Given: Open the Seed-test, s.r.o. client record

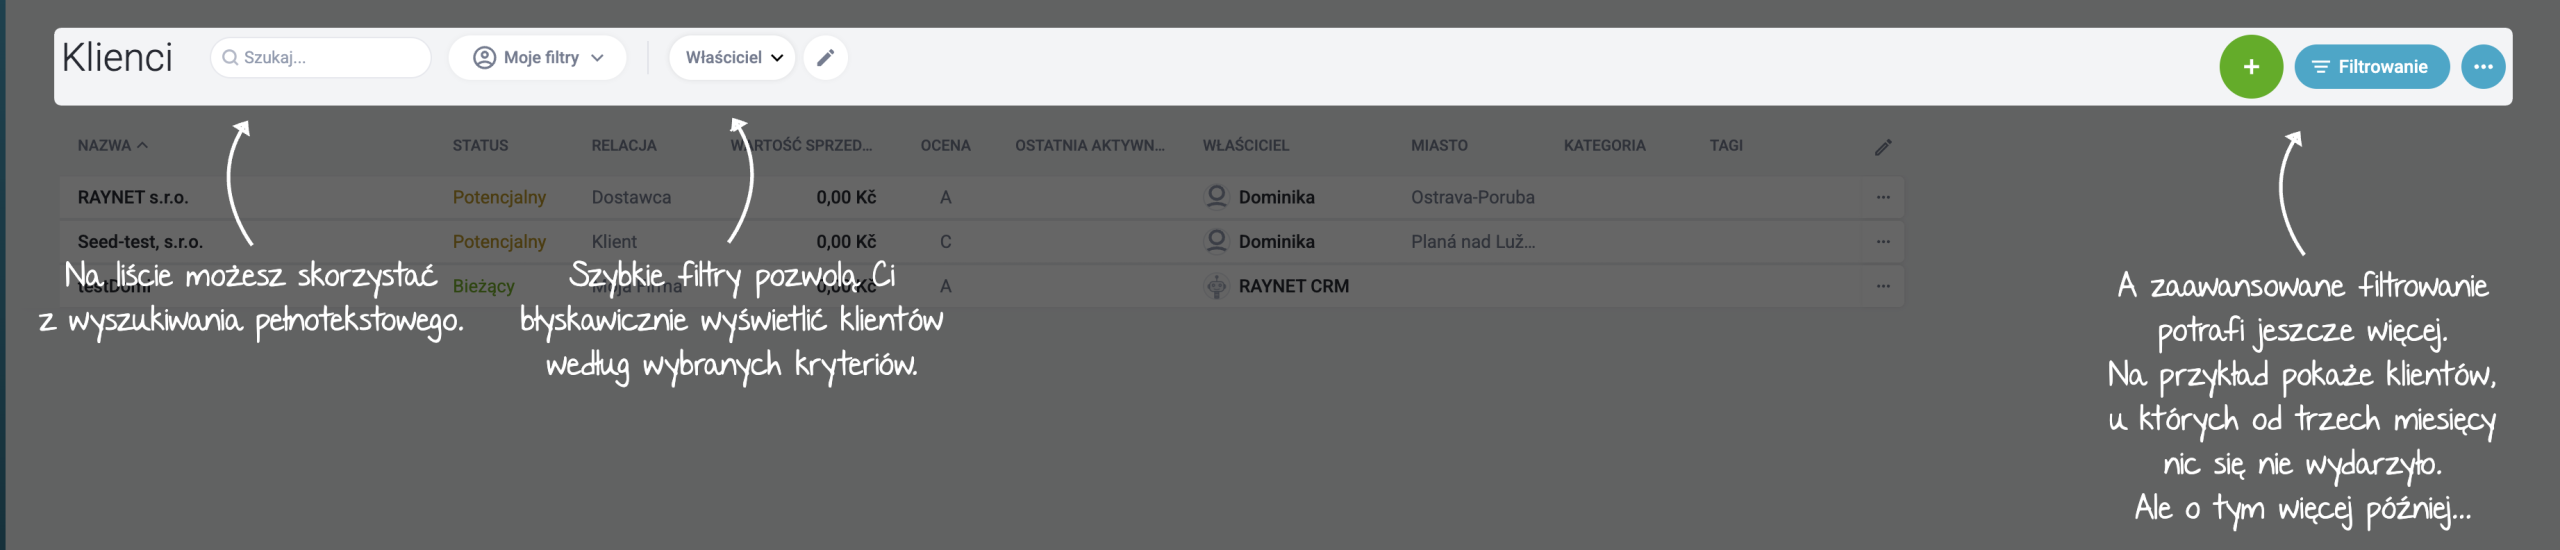Looking at the screenshot, I should [140, 242].
